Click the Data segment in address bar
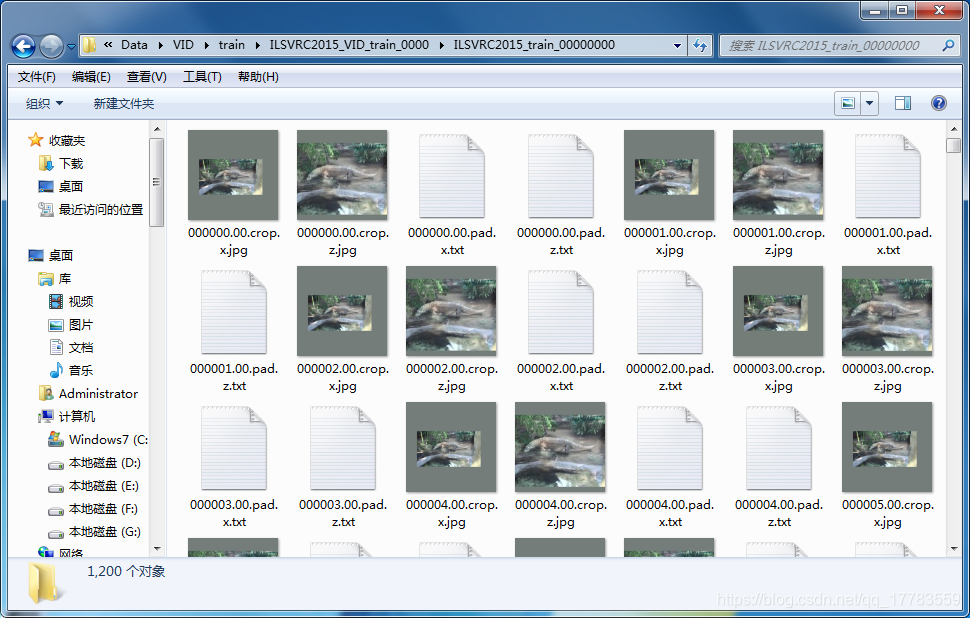The image size is (970, 618). (x=134, y=45)
